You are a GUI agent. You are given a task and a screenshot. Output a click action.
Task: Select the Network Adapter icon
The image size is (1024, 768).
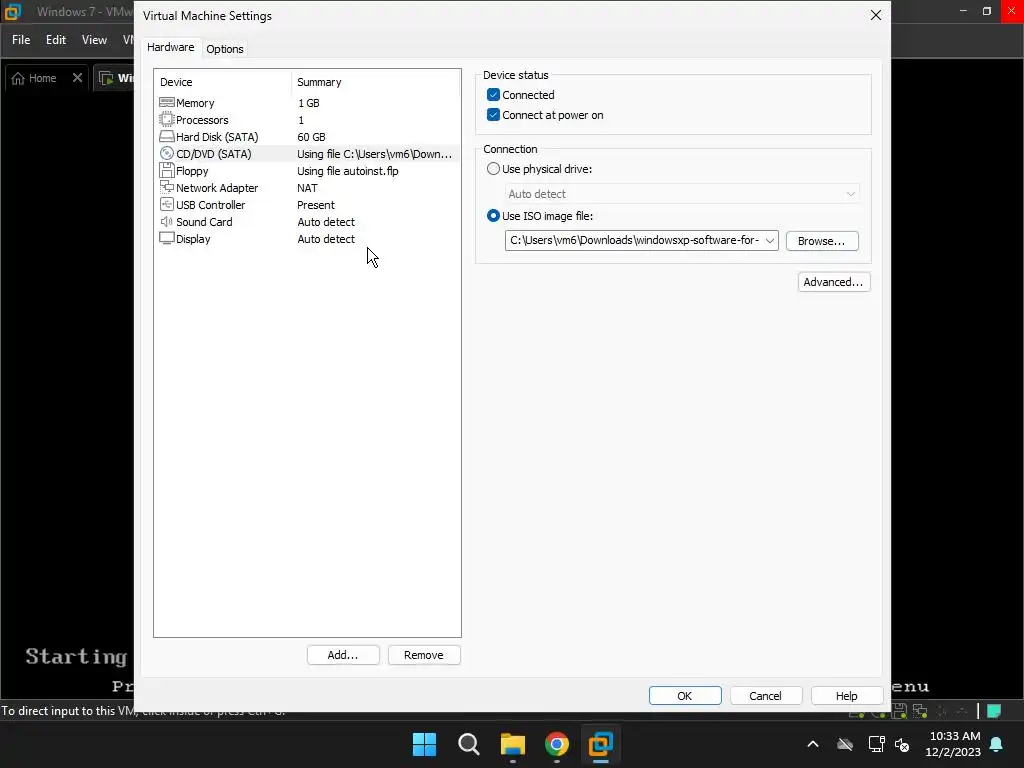167,187
